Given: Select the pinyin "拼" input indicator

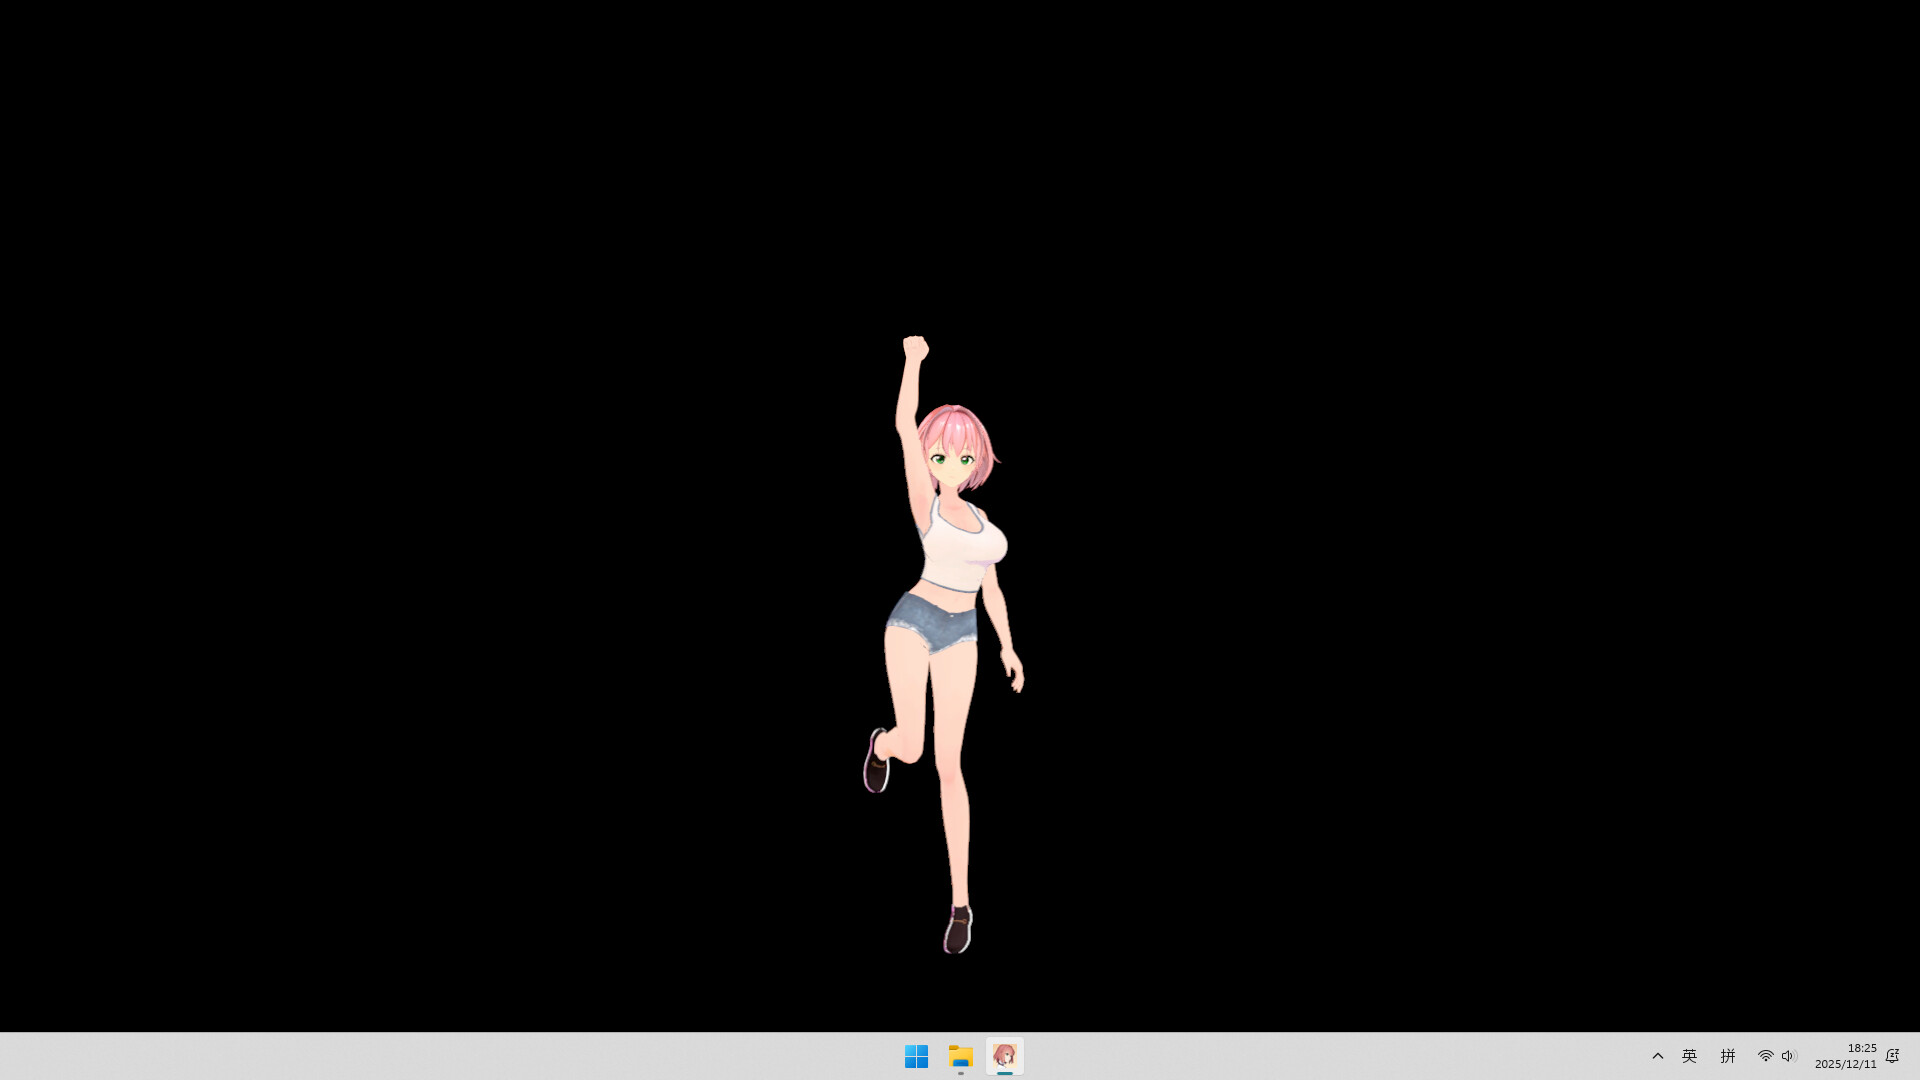Looking at the screenshot, I should pos(1728,1056).
